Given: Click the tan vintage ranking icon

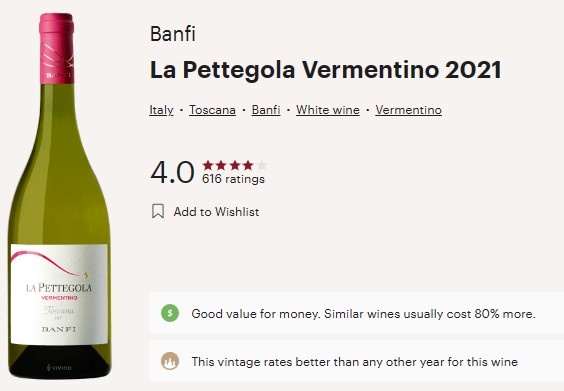Looking at the screenshot, I should pyautogui.click(x=170, y=361).
